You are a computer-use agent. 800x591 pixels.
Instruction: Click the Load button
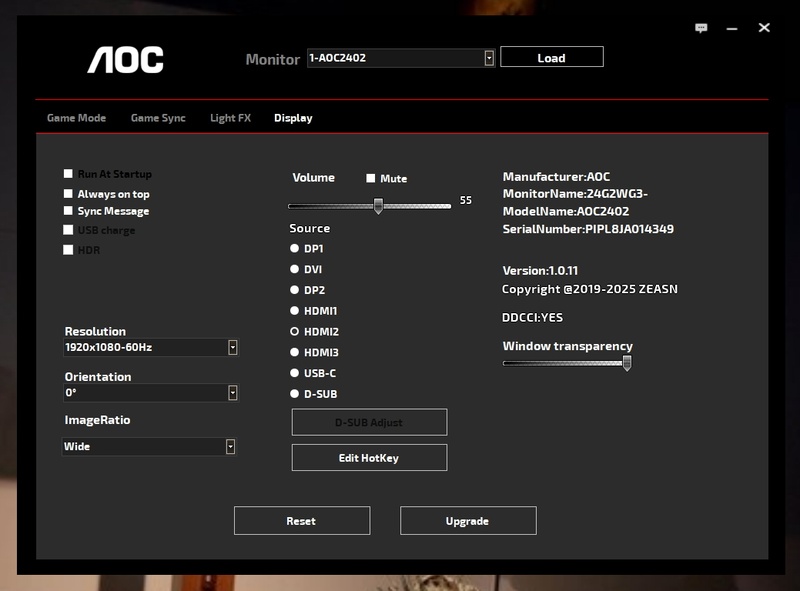coord(552,57)
